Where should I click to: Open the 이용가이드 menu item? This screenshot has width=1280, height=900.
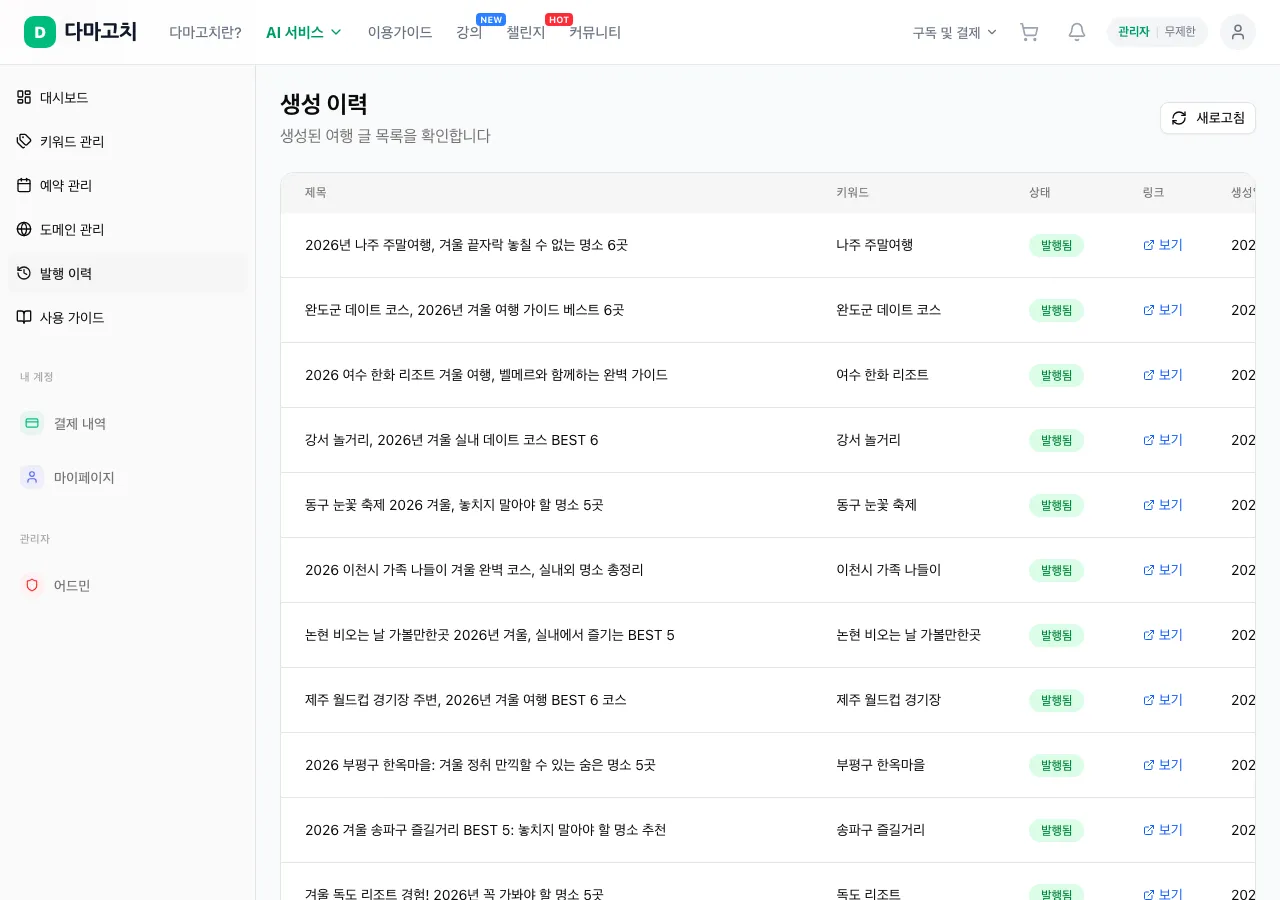(400, 32)
